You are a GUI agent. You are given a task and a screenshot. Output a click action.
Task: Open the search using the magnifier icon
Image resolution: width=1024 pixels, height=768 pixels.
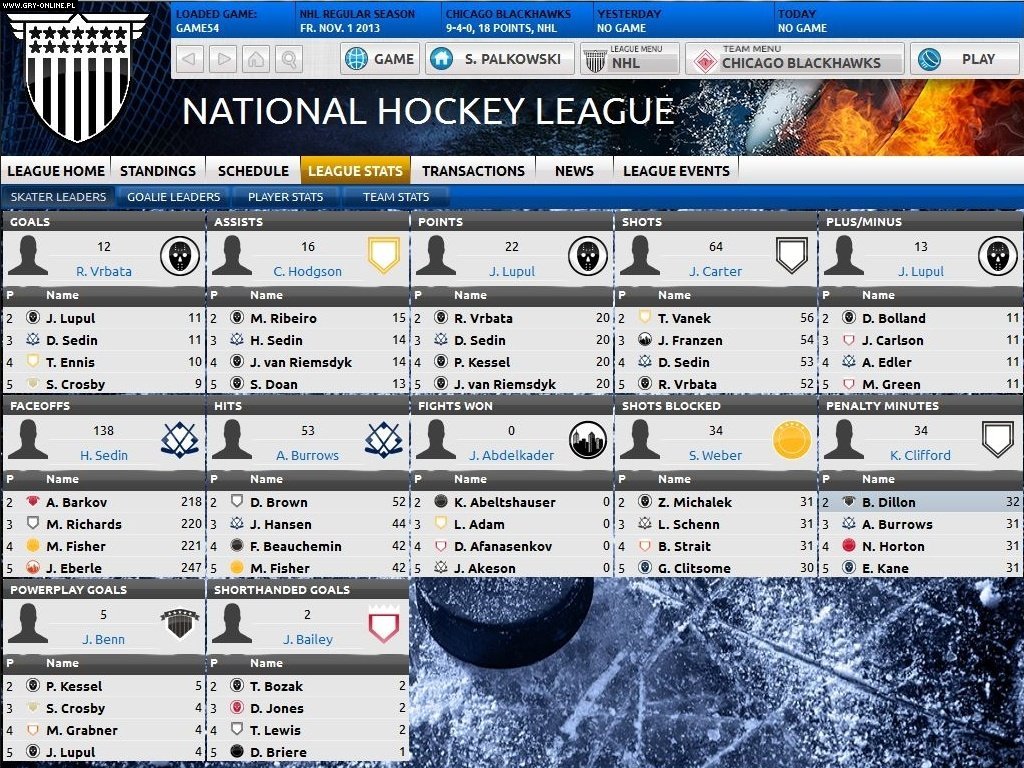(290, 59)
